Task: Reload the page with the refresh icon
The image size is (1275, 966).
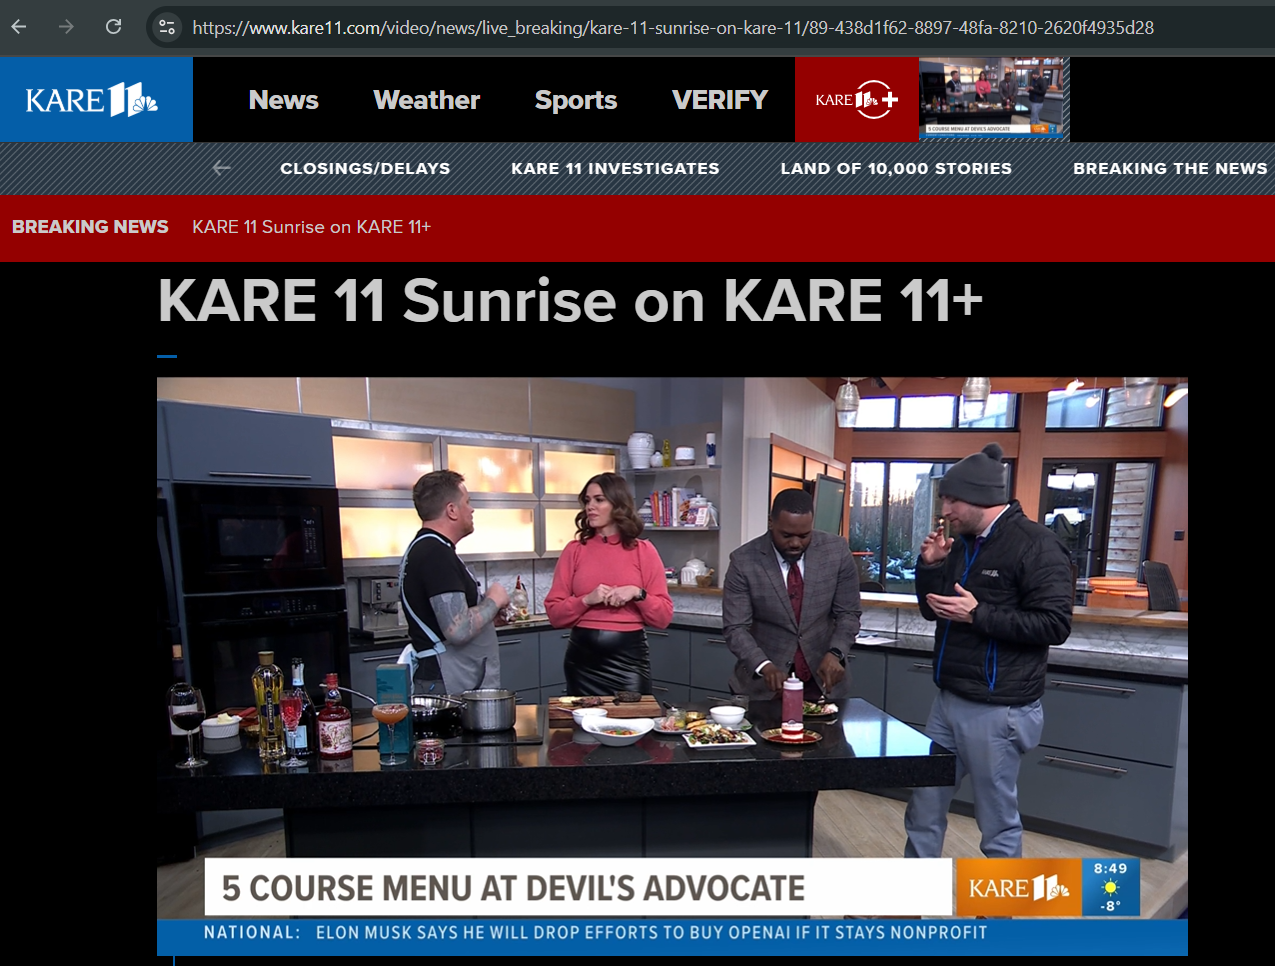Action: coord(114,27)
